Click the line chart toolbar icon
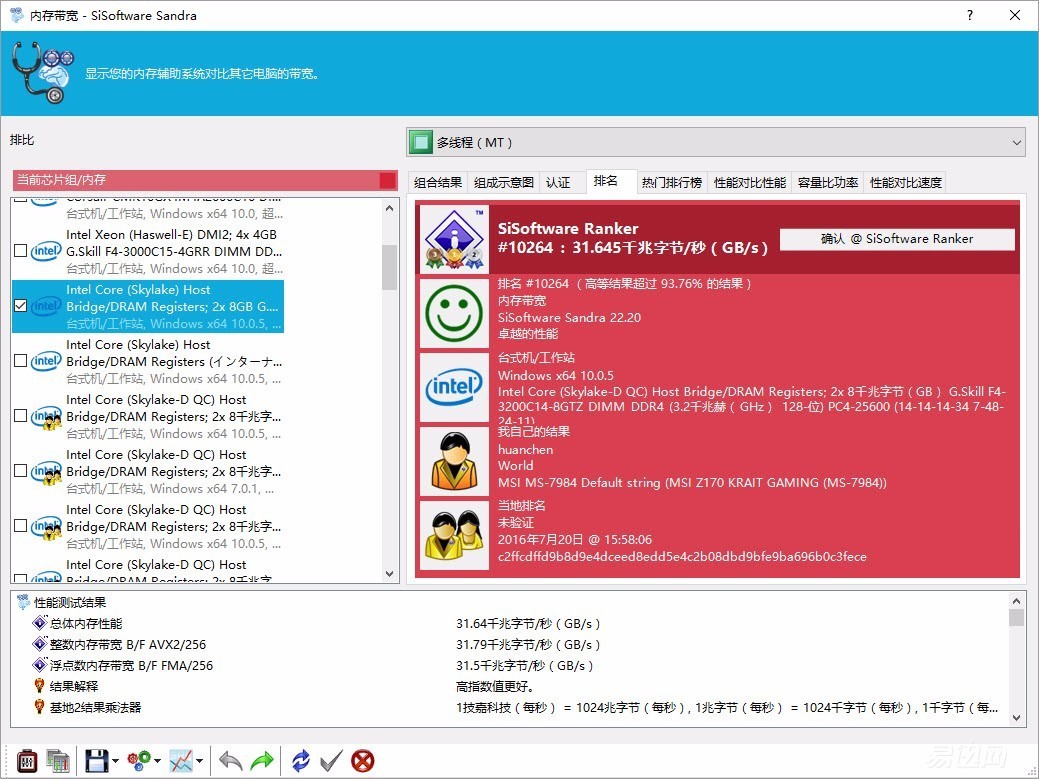Screen dimensions: 1039x779 coord(181,761)
